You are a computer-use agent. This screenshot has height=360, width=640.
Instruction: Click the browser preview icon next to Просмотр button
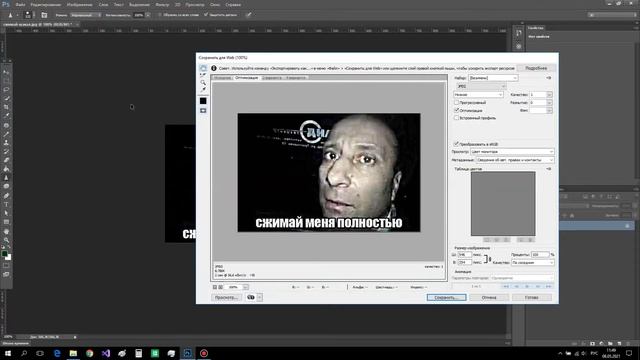click(x=251, y=298)
